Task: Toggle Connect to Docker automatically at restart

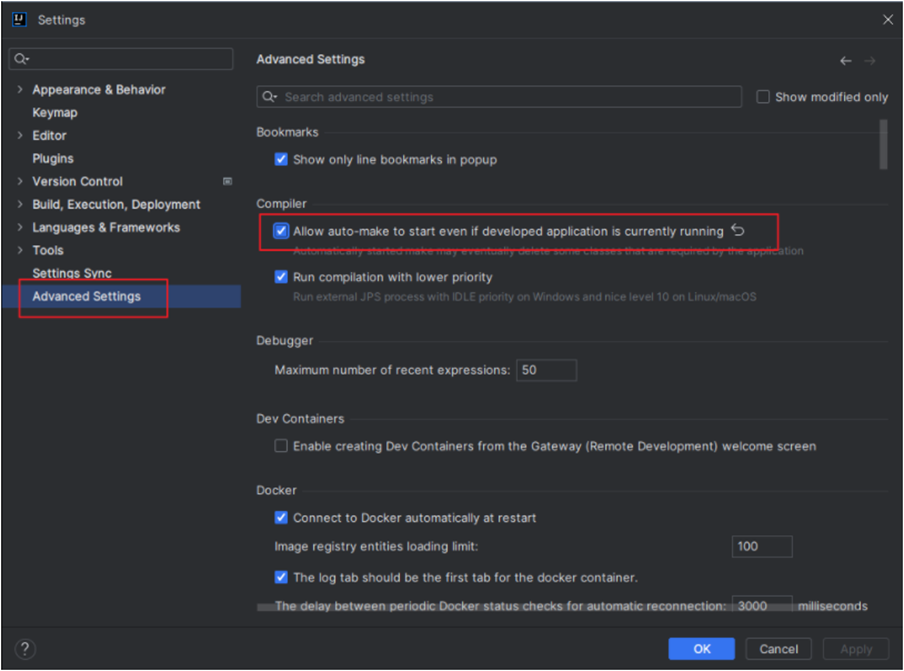Action: (281, 518)
